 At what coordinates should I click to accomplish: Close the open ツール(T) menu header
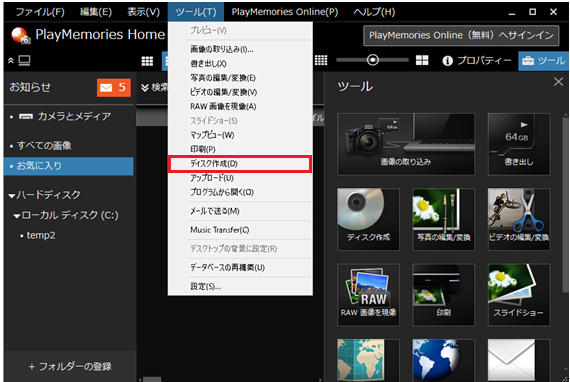coord(196,12)
